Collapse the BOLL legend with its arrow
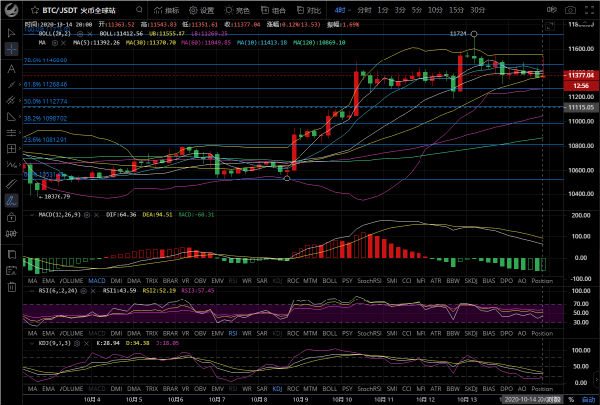600x405 pixels. coord(32,34)
